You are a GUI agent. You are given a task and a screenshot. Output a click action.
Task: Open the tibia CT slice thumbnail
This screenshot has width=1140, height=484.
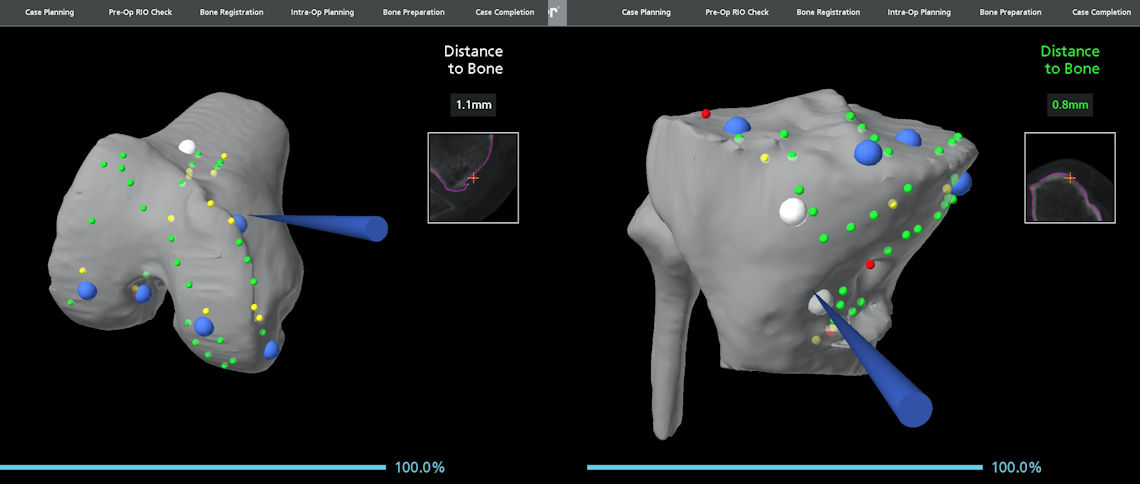coord(1070,177)
